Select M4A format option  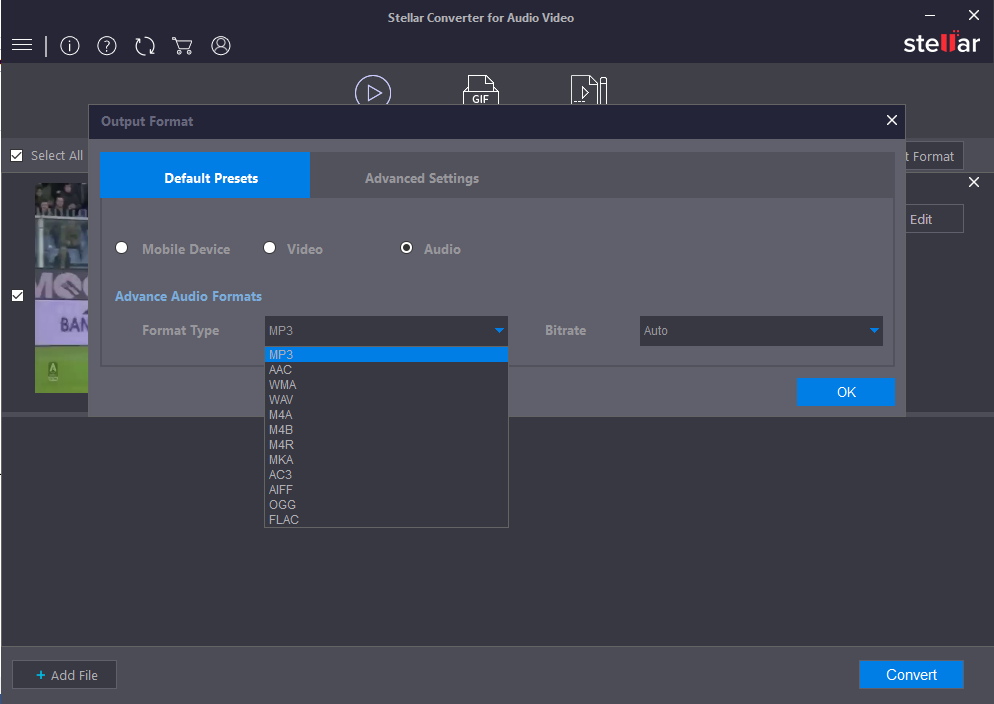(x=386, y=415)
